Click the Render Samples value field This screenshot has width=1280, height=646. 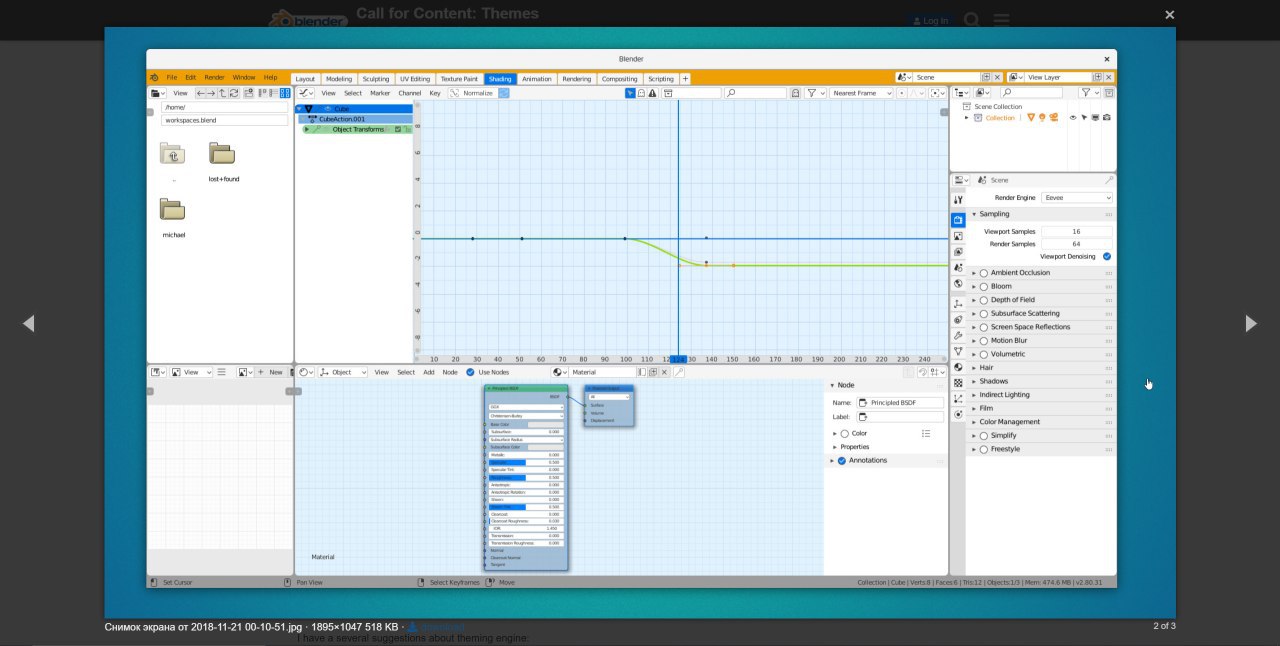point(1077,244)
